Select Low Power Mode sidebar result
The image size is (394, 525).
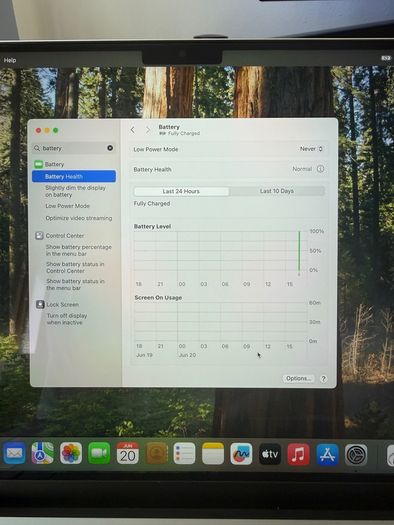pos(67,206)
